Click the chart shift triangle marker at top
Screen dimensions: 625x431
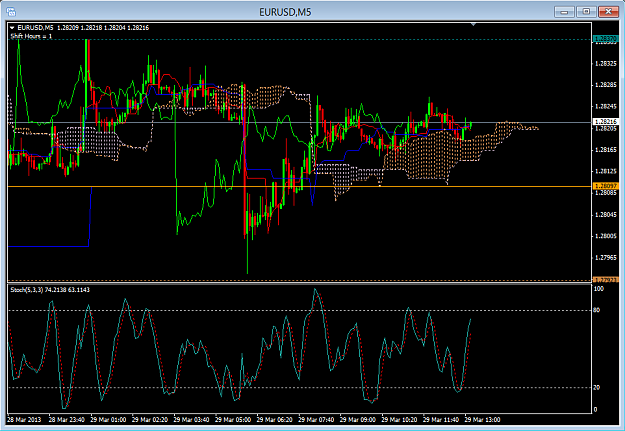473,25
